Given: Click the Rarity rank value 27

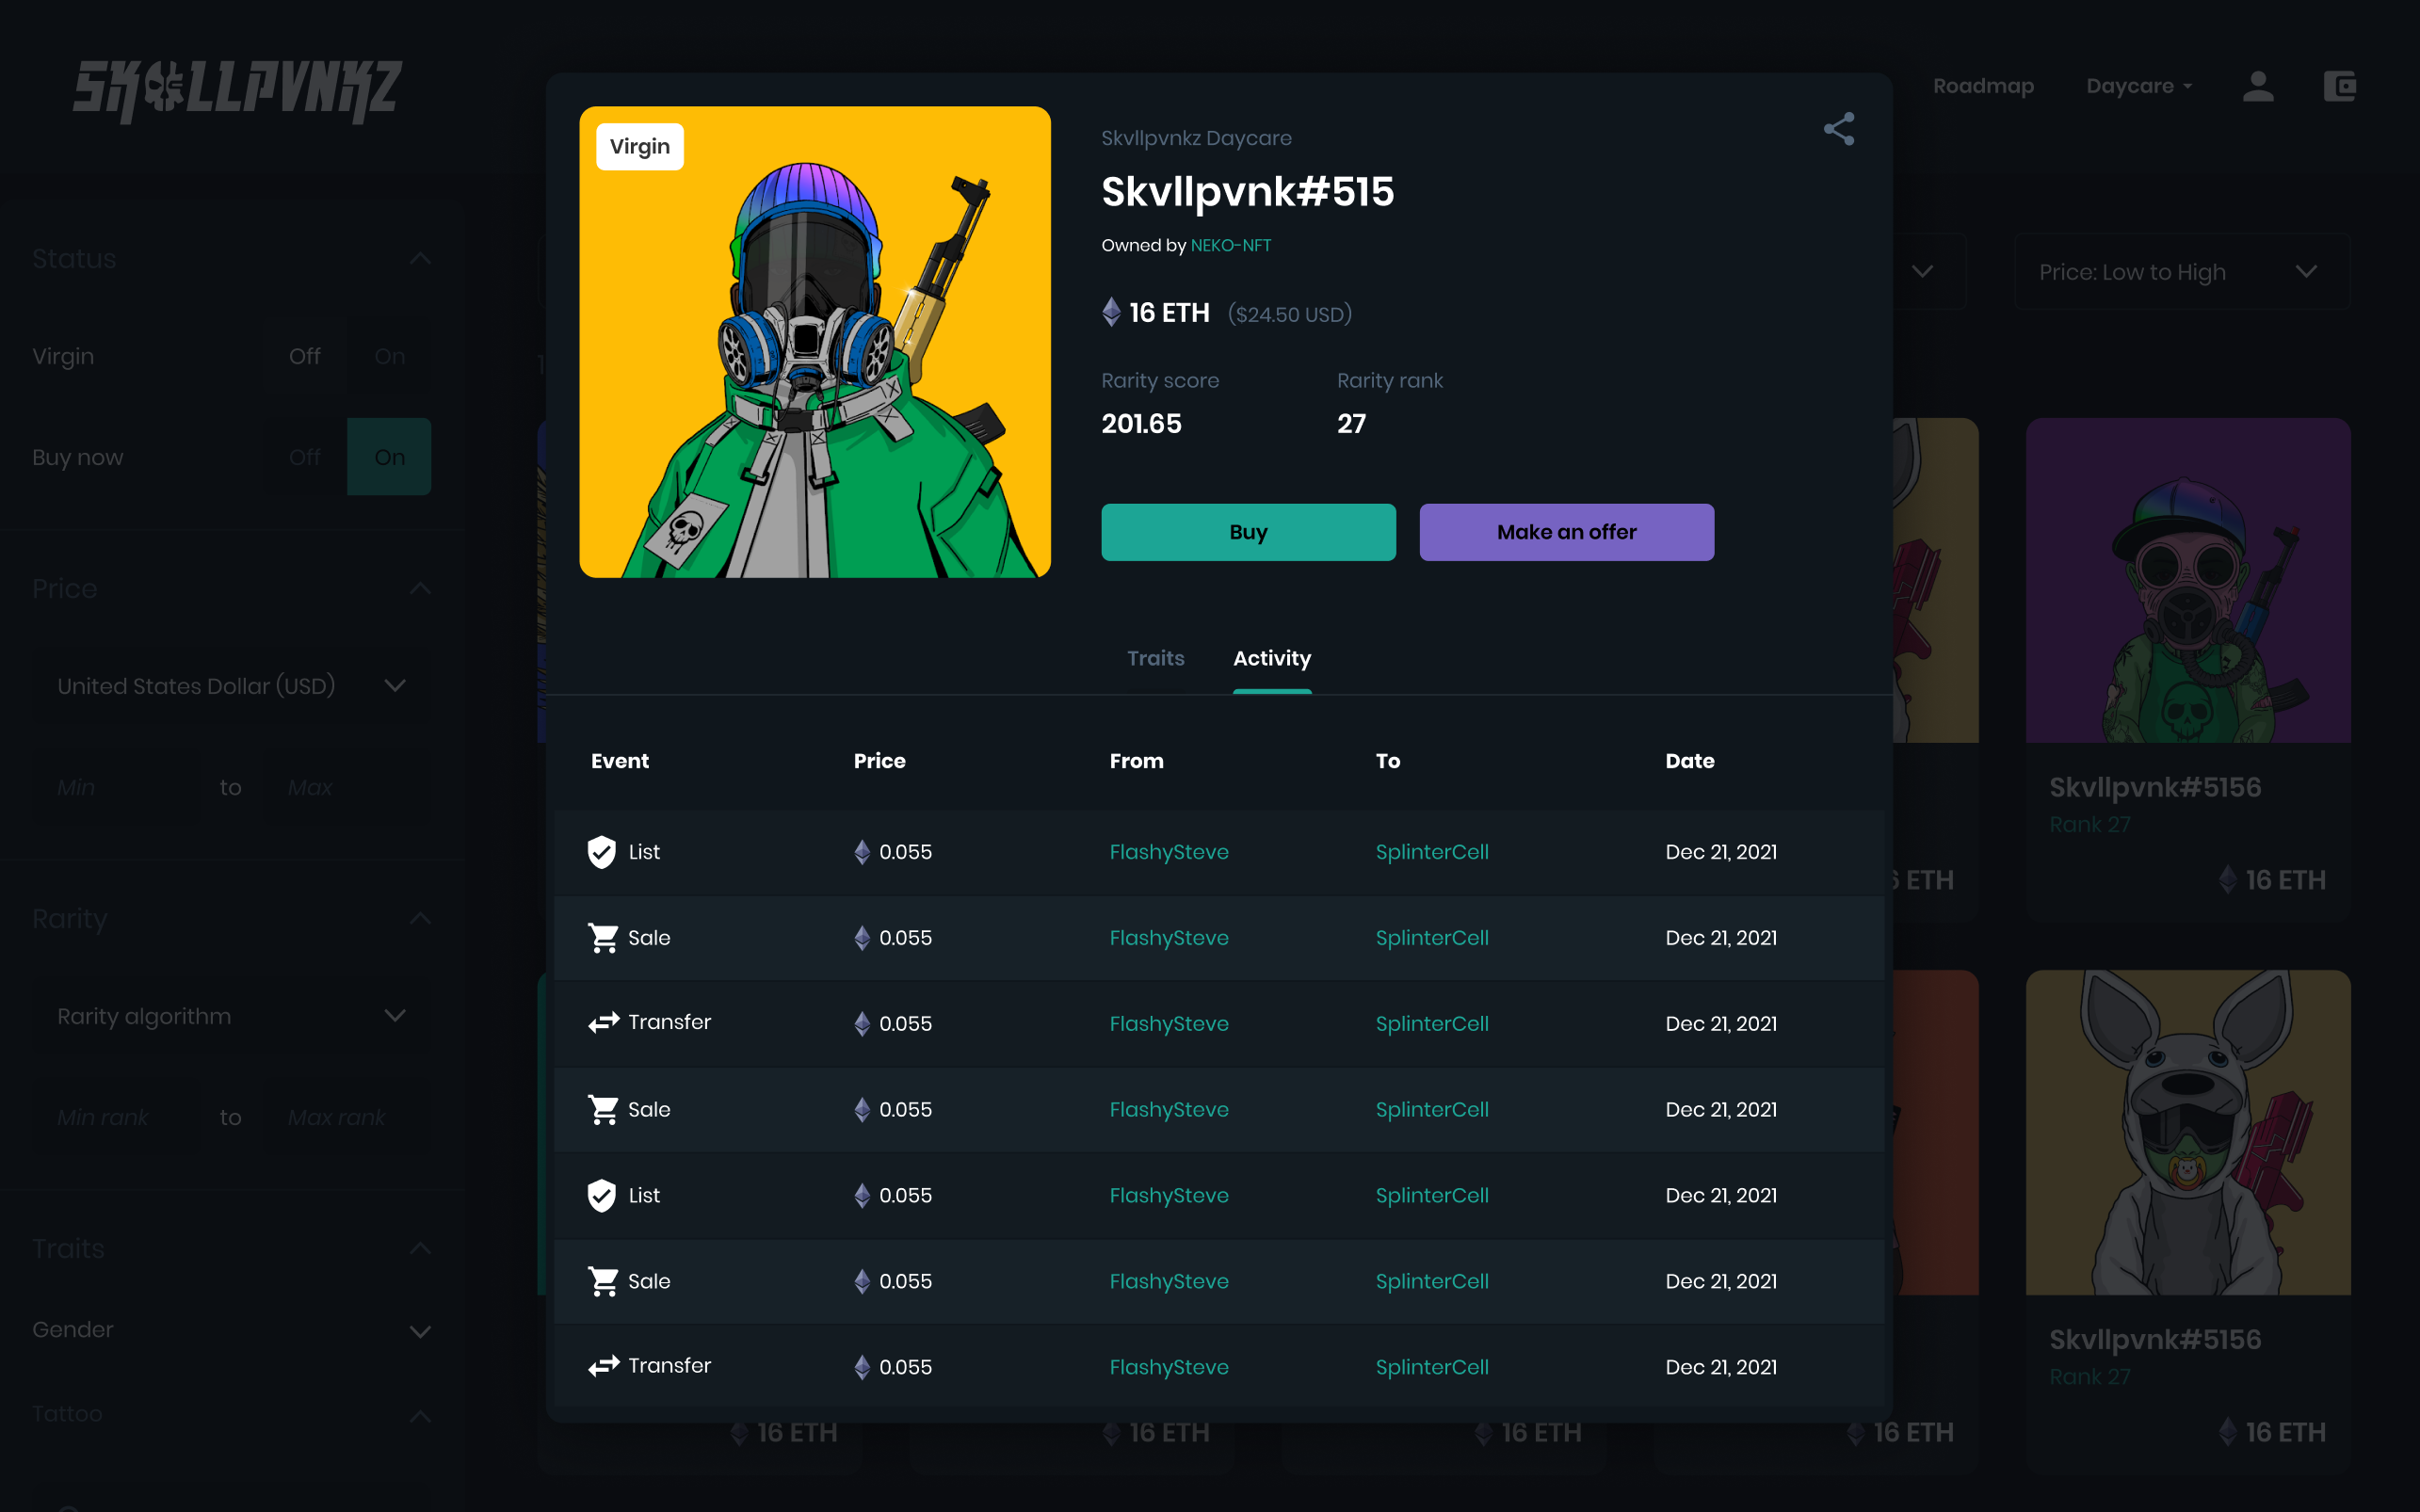Looking at the screenshot, I should (x=1351, y=424).
